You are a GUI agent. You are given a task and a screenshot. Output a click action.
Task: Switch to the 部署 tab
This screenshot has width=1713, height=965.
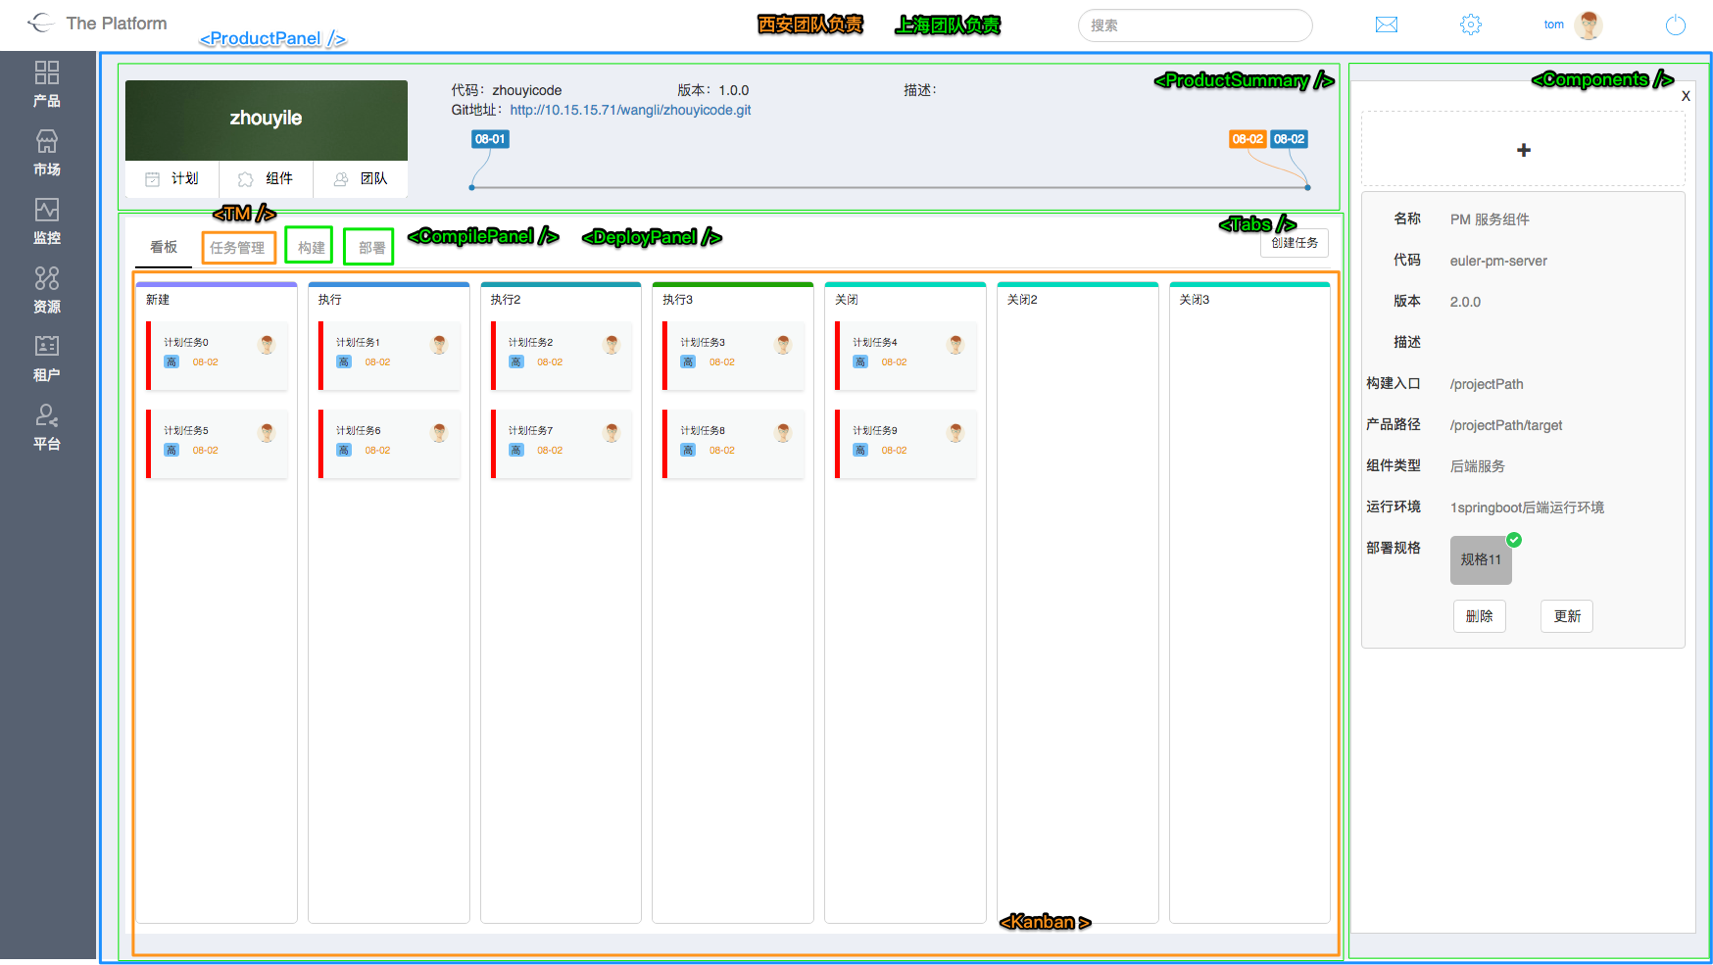pos(371,248)
